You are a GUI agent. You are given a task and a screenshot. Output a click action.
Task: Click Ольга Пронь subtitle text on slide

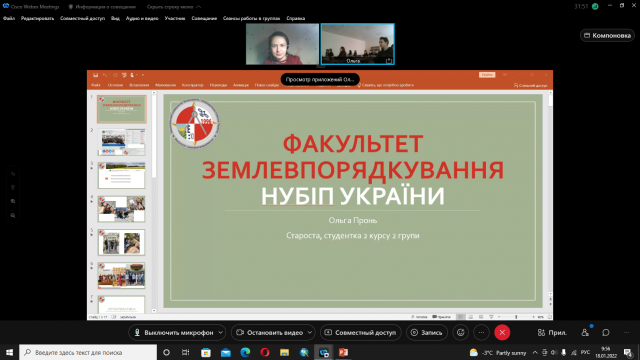point(353,220)
